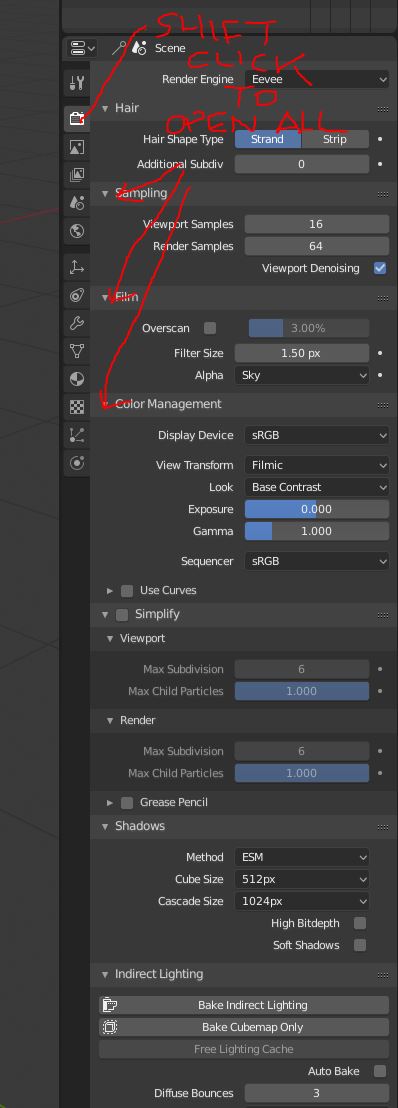Open the Particles properties tab
Image resolution: width=398 pixels, height=1108 pixels.
(77, 435)
